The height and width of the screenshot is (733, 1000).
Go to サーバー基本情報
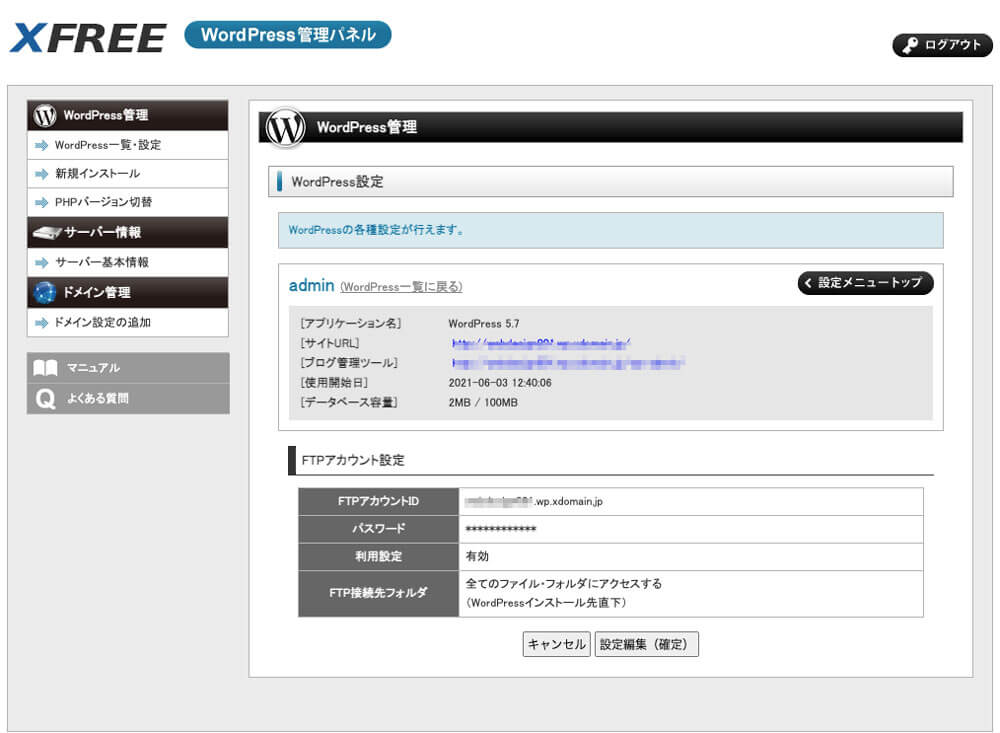point(101,263)
